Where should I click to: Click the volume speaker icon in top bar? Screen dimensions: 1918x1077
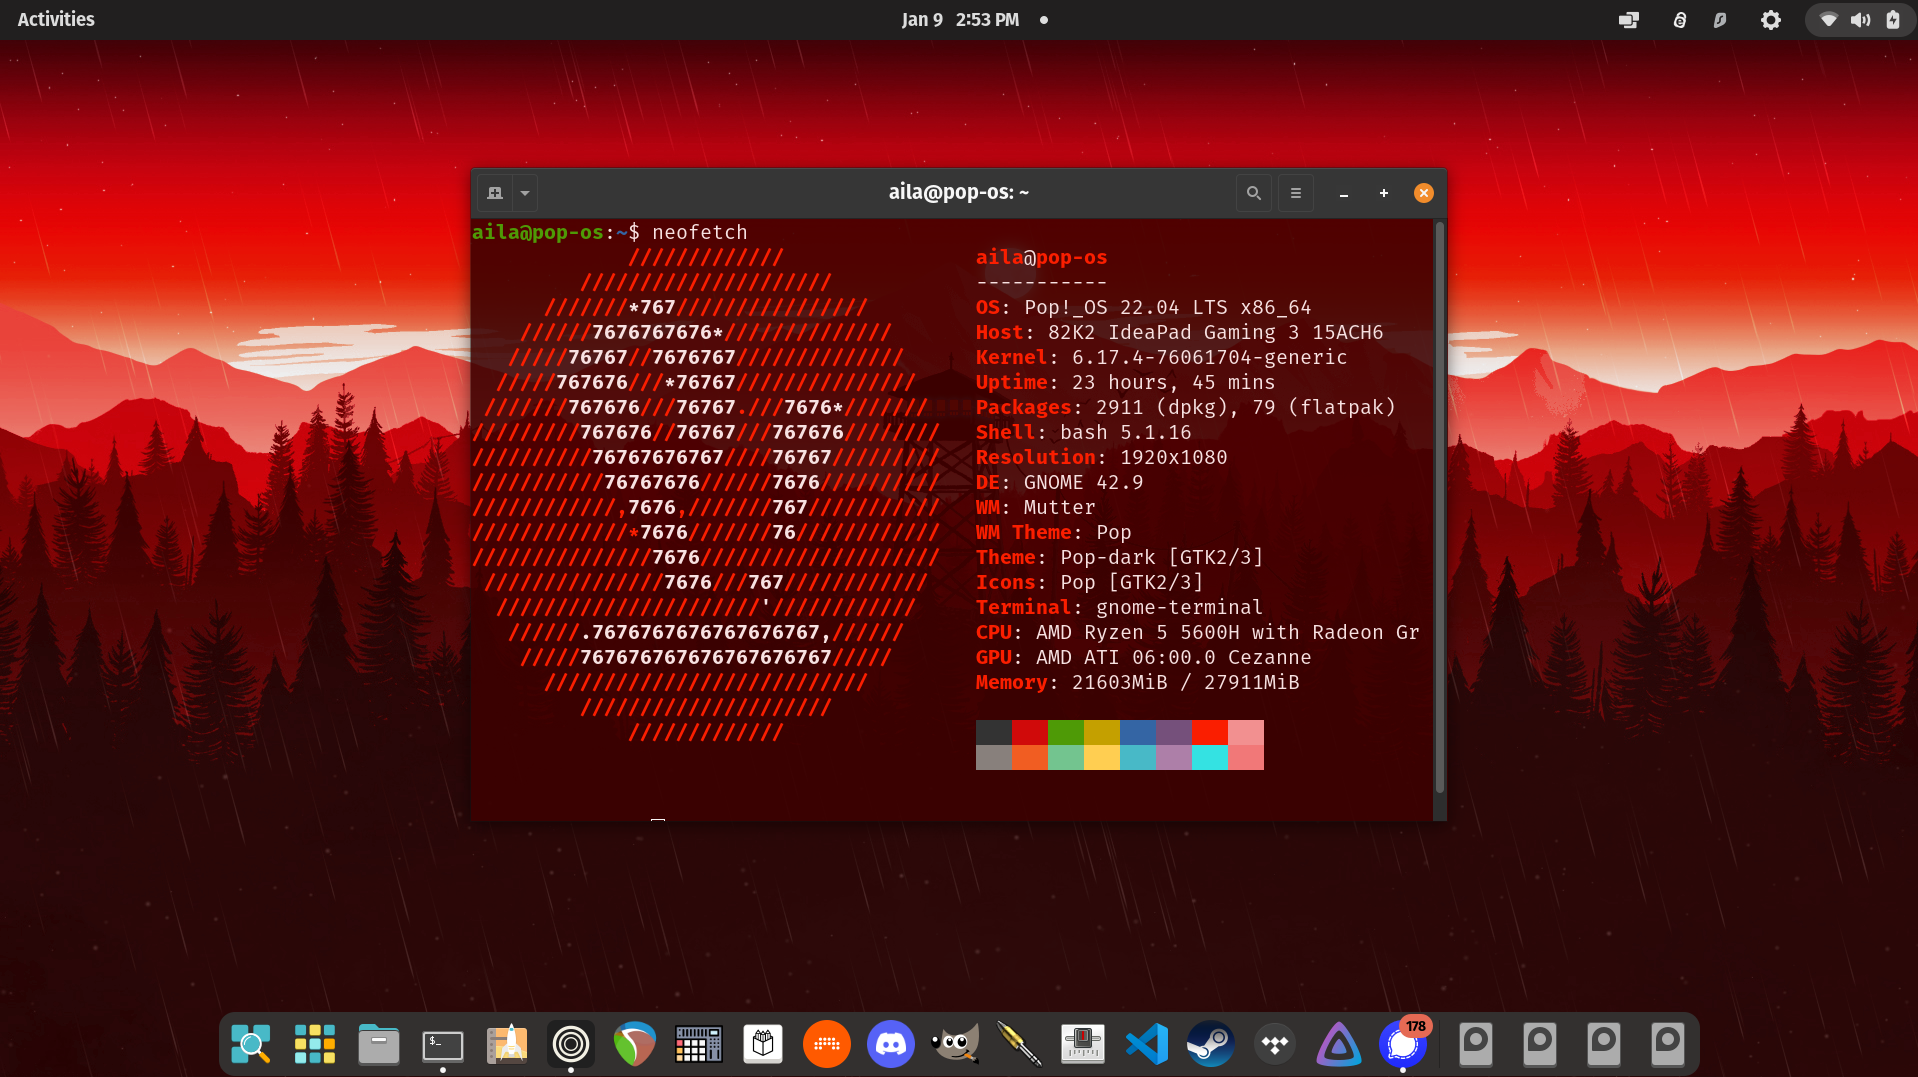click(1861, 20)
